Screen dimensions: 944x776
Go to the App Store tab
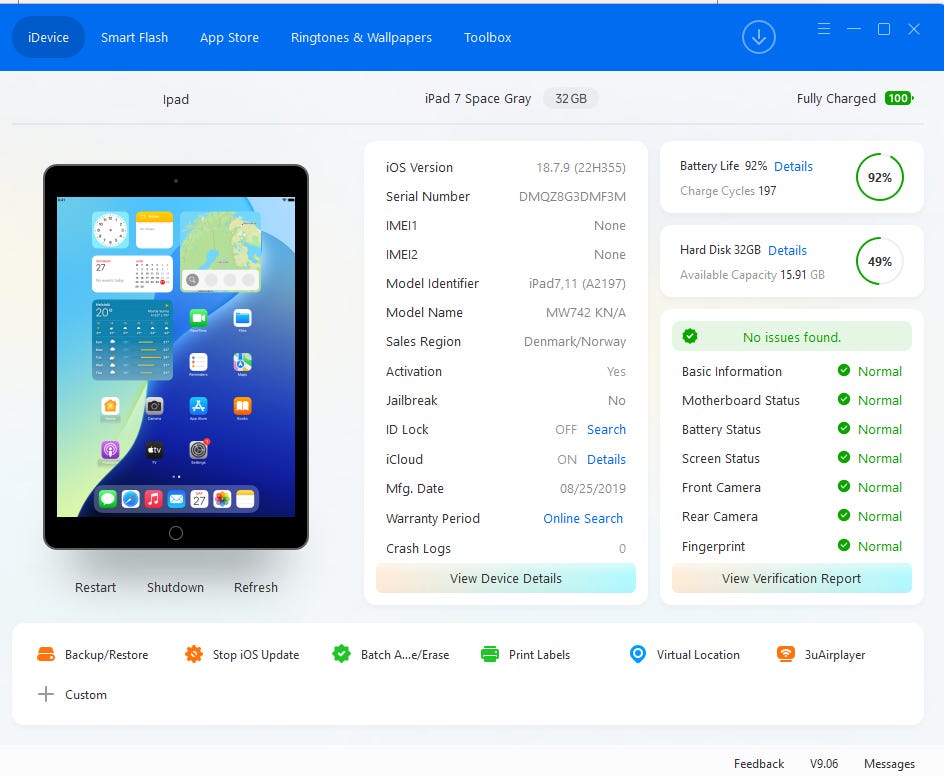click(x=229, y=37)
